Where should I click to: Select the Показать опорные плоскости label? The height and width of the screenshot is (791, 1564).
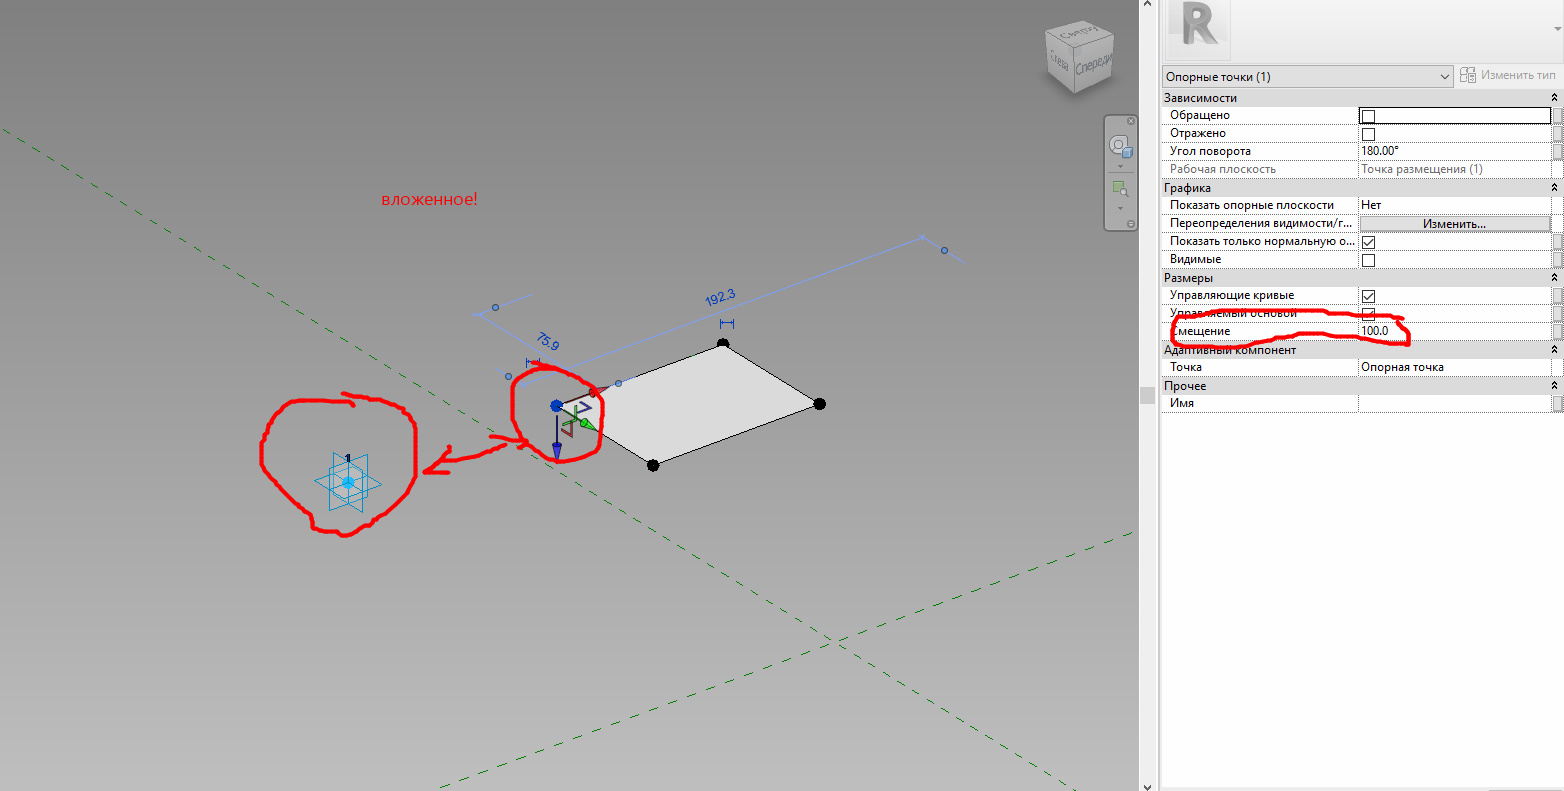pyautogui.click(x=1252, y=205)
